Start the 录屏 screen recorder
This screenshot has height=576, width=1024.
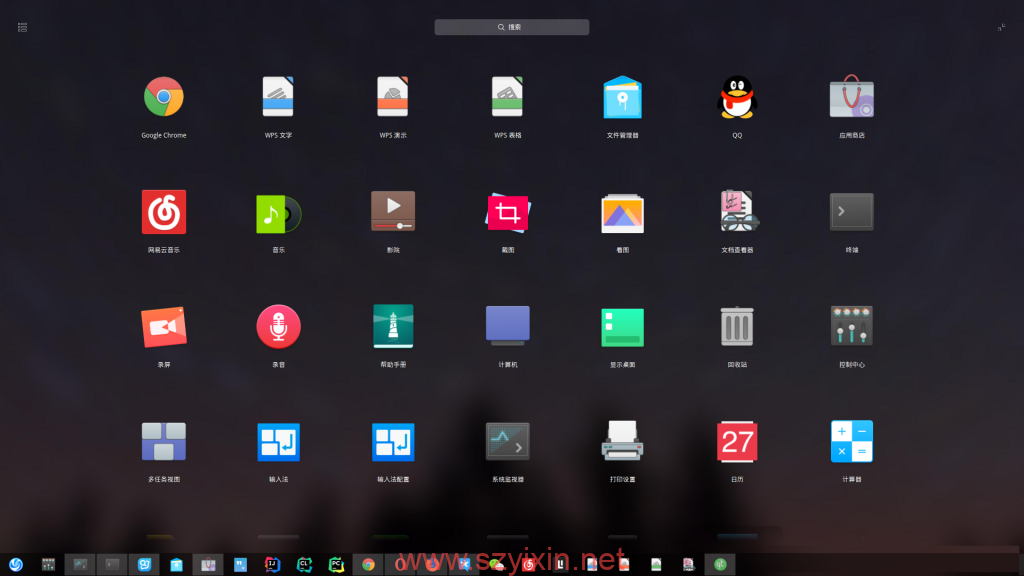pos(163,327)
